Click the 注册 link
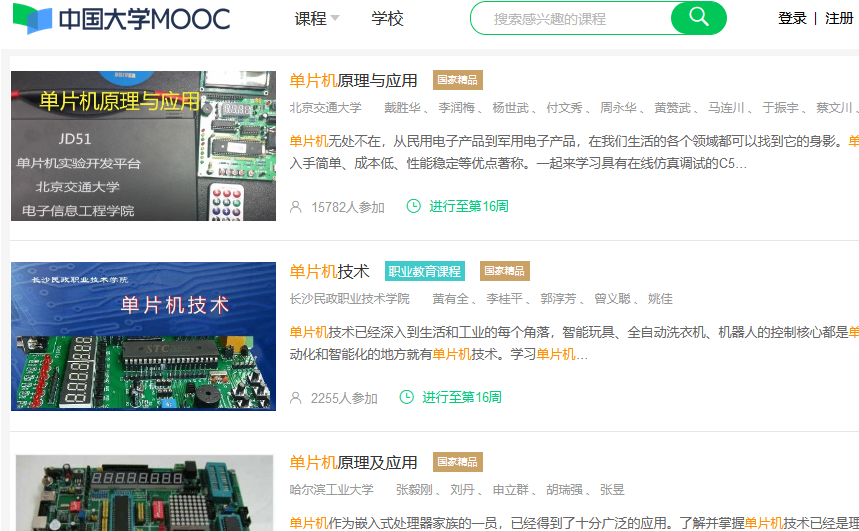 [x=839, y=18]
